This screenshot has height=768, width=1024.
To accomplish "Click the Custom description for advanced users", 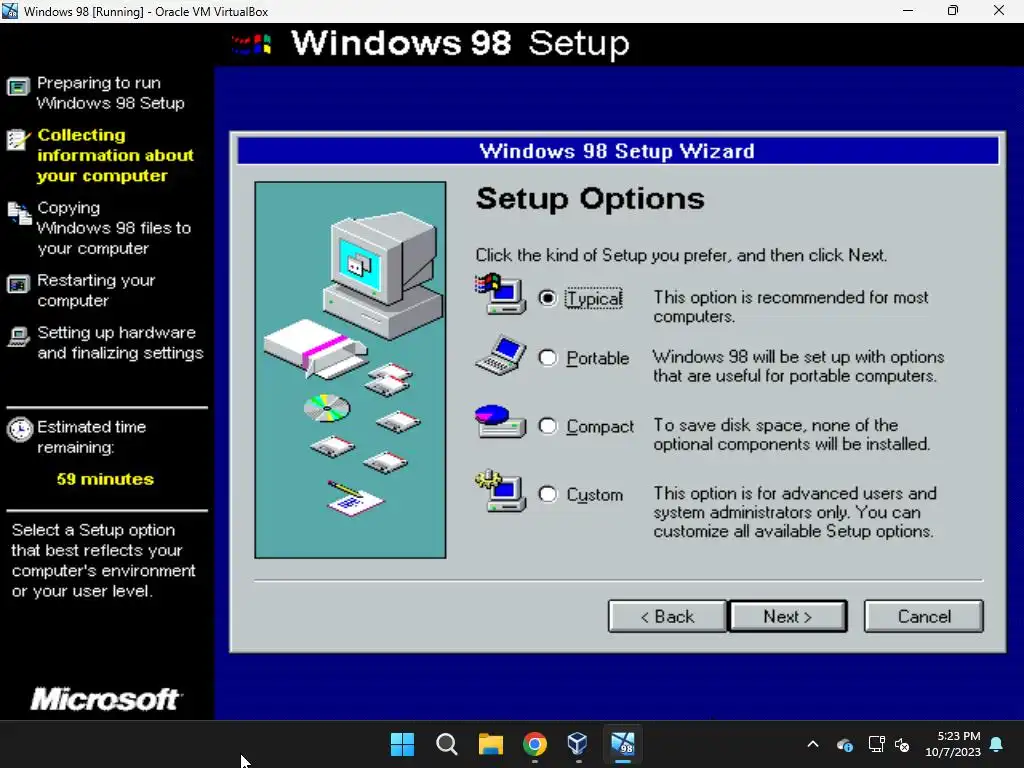I will tap(794, 512).
